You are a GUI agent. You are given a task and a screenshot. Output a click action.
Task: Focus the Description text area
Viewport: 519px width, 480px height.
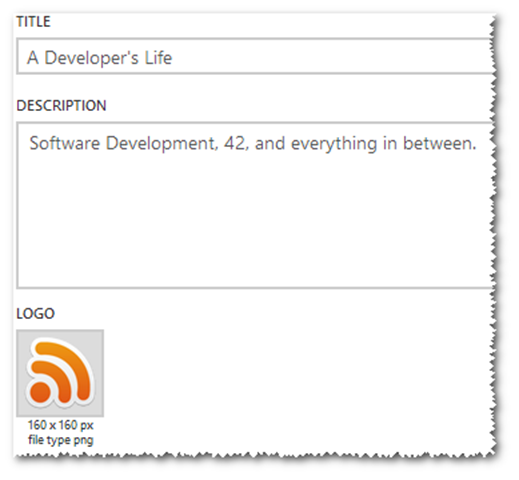255,205
